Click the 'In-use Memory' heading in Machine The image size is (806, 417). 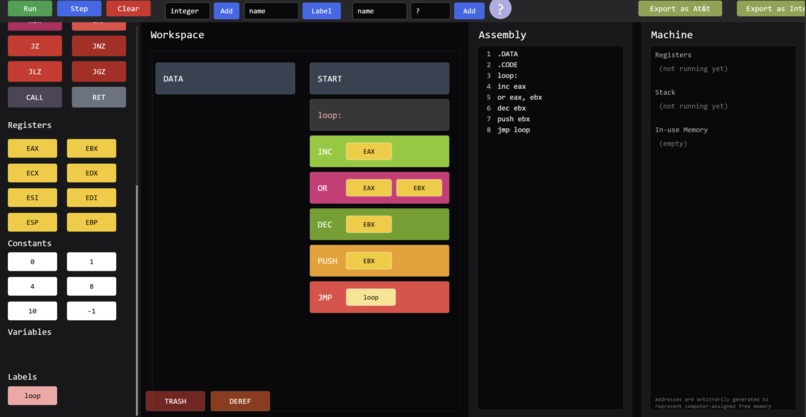pos(681,130)
